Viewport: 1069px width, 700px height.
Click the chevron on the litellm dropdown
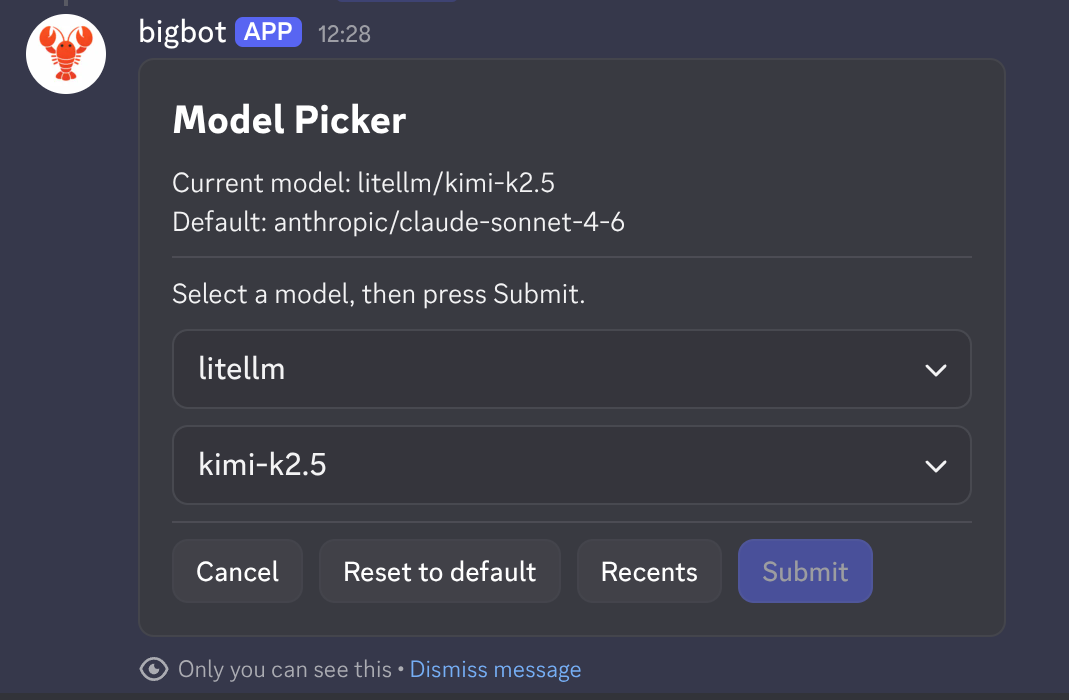click(936, 369)
